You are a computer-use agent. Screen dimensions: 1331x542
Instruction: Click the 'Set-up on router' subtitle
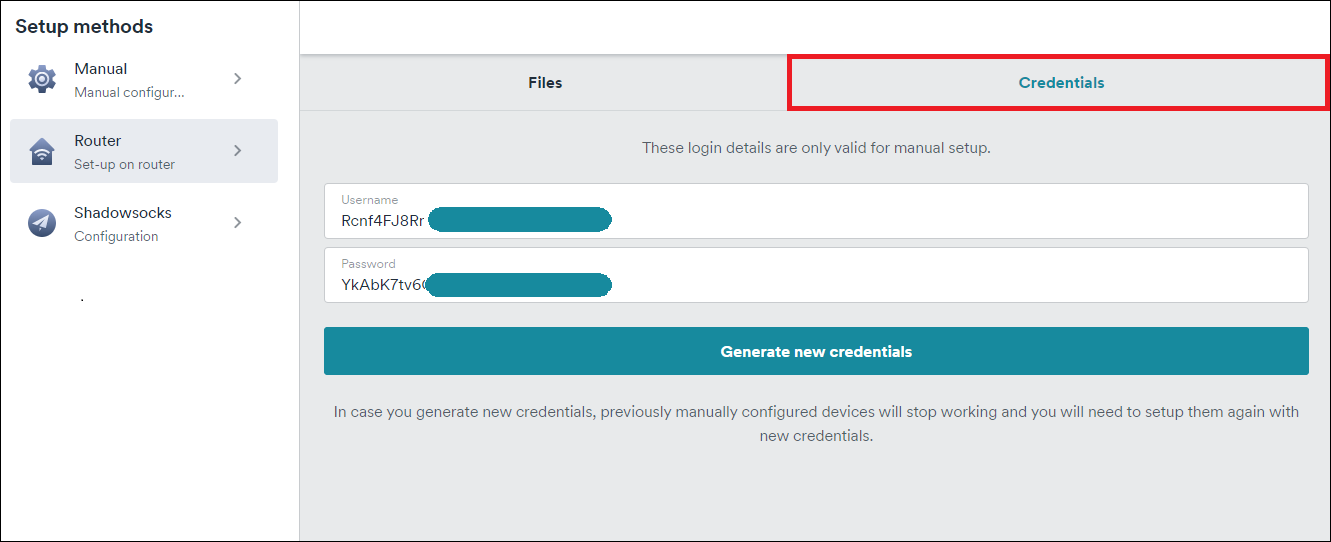point(124,164)
